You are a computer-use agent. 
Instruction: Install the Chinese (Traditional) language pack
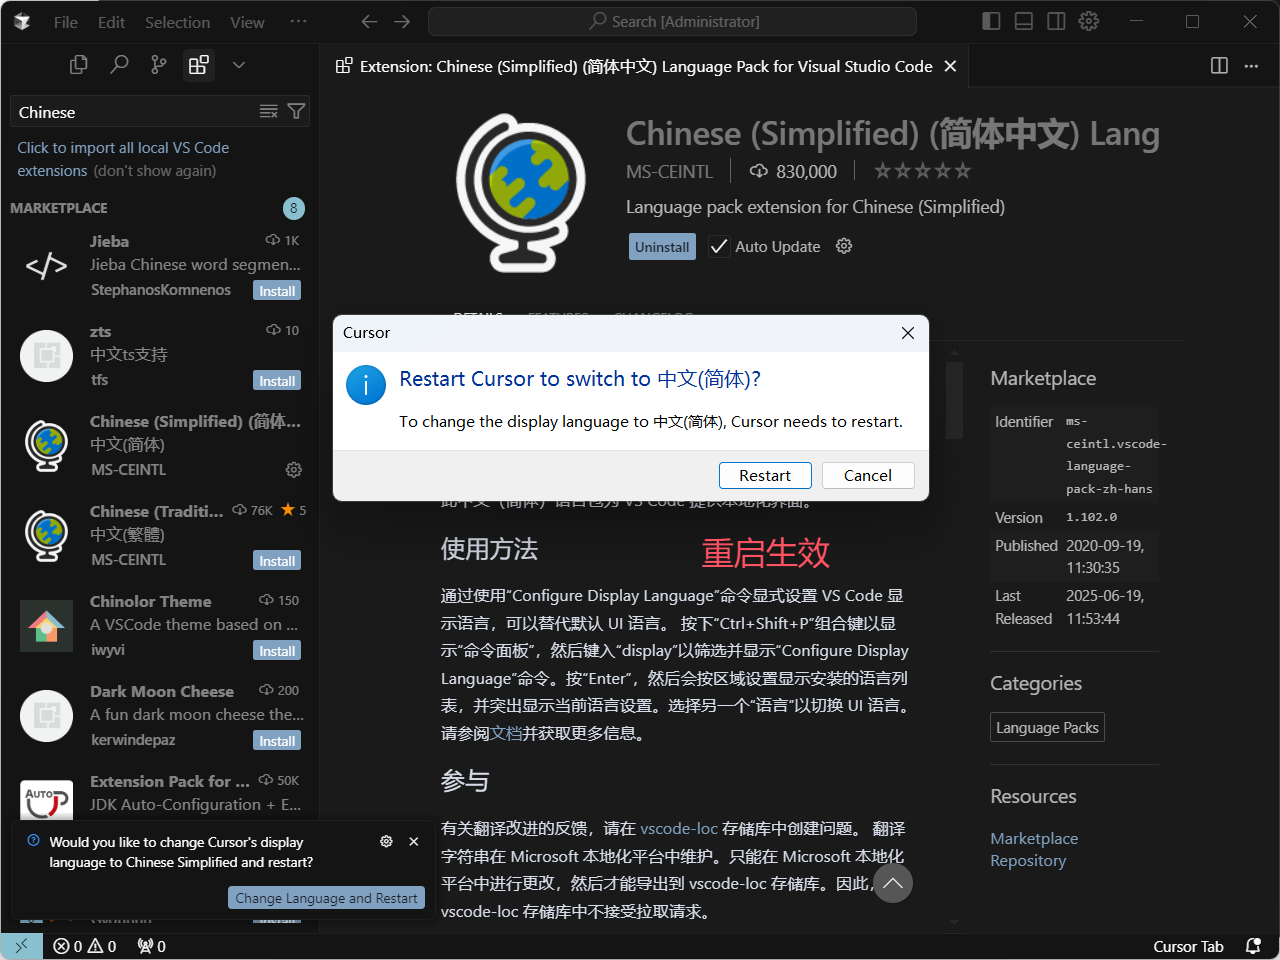[x=277, y=561]
